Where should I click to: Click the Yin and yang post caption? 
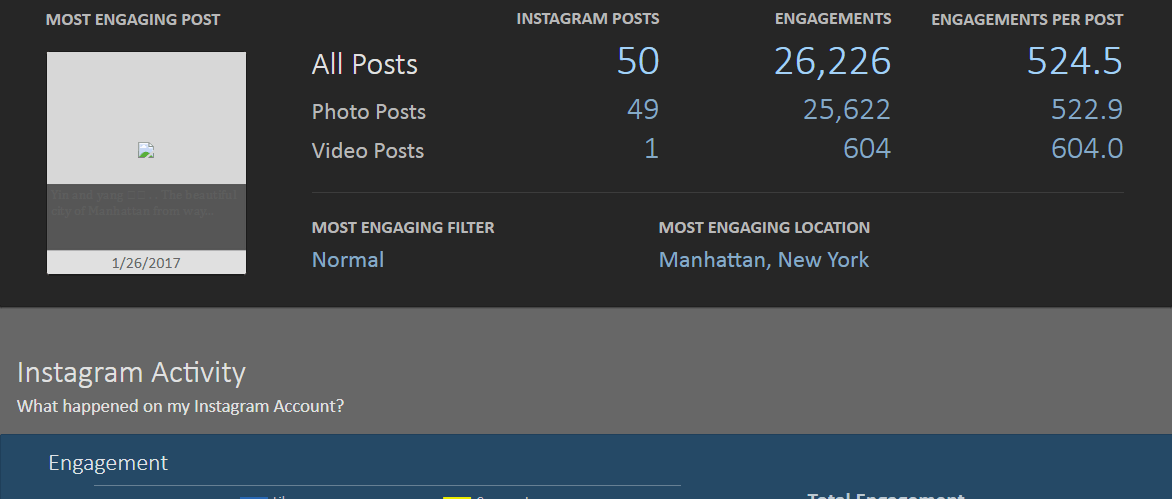[146, 203]
